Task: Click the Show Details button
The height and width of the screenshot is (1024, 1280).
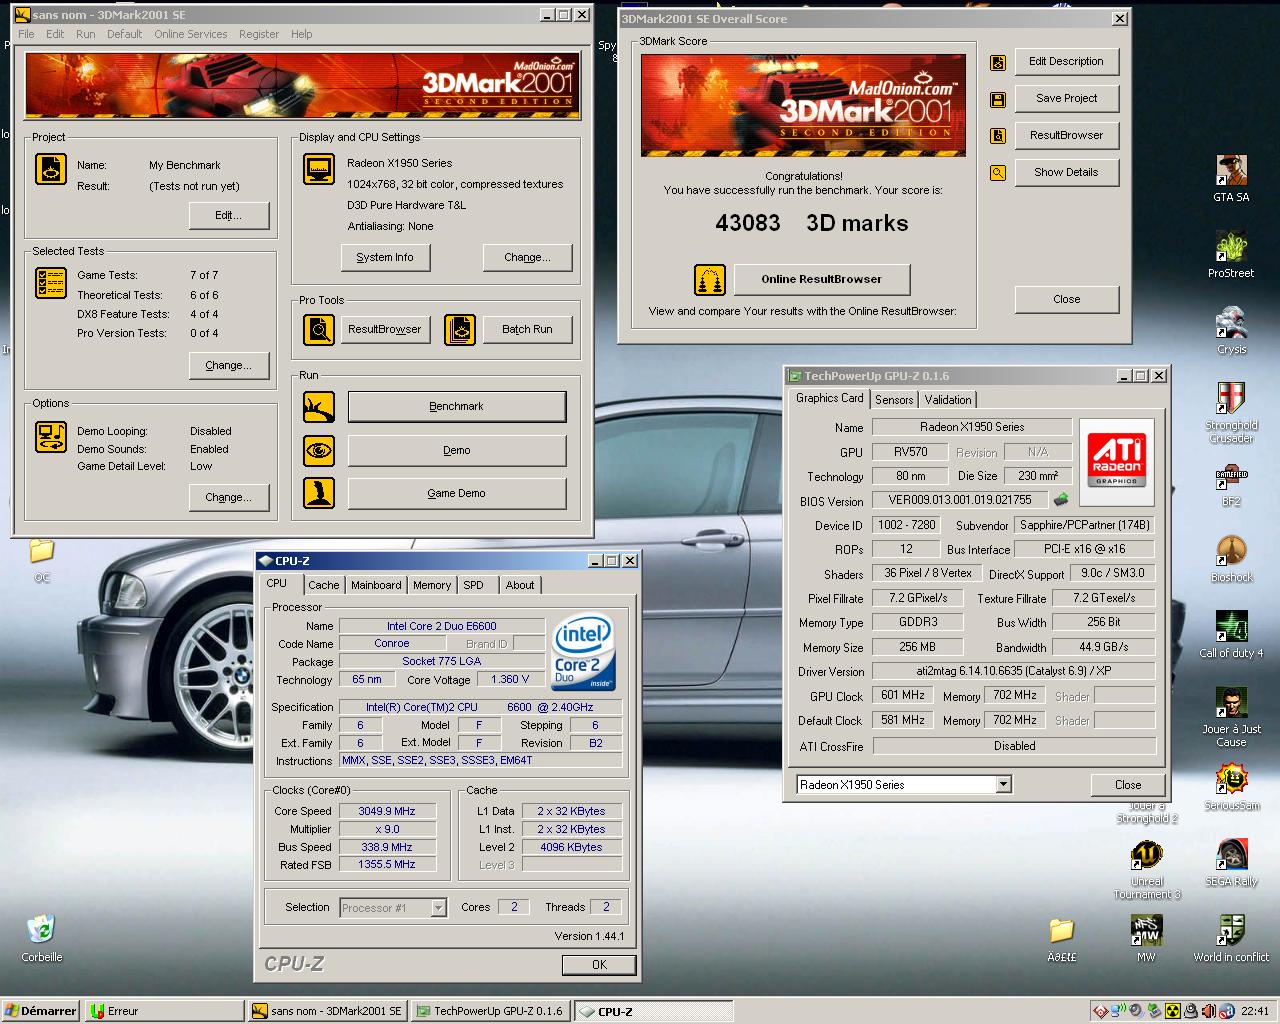Action: [1066, 173]
